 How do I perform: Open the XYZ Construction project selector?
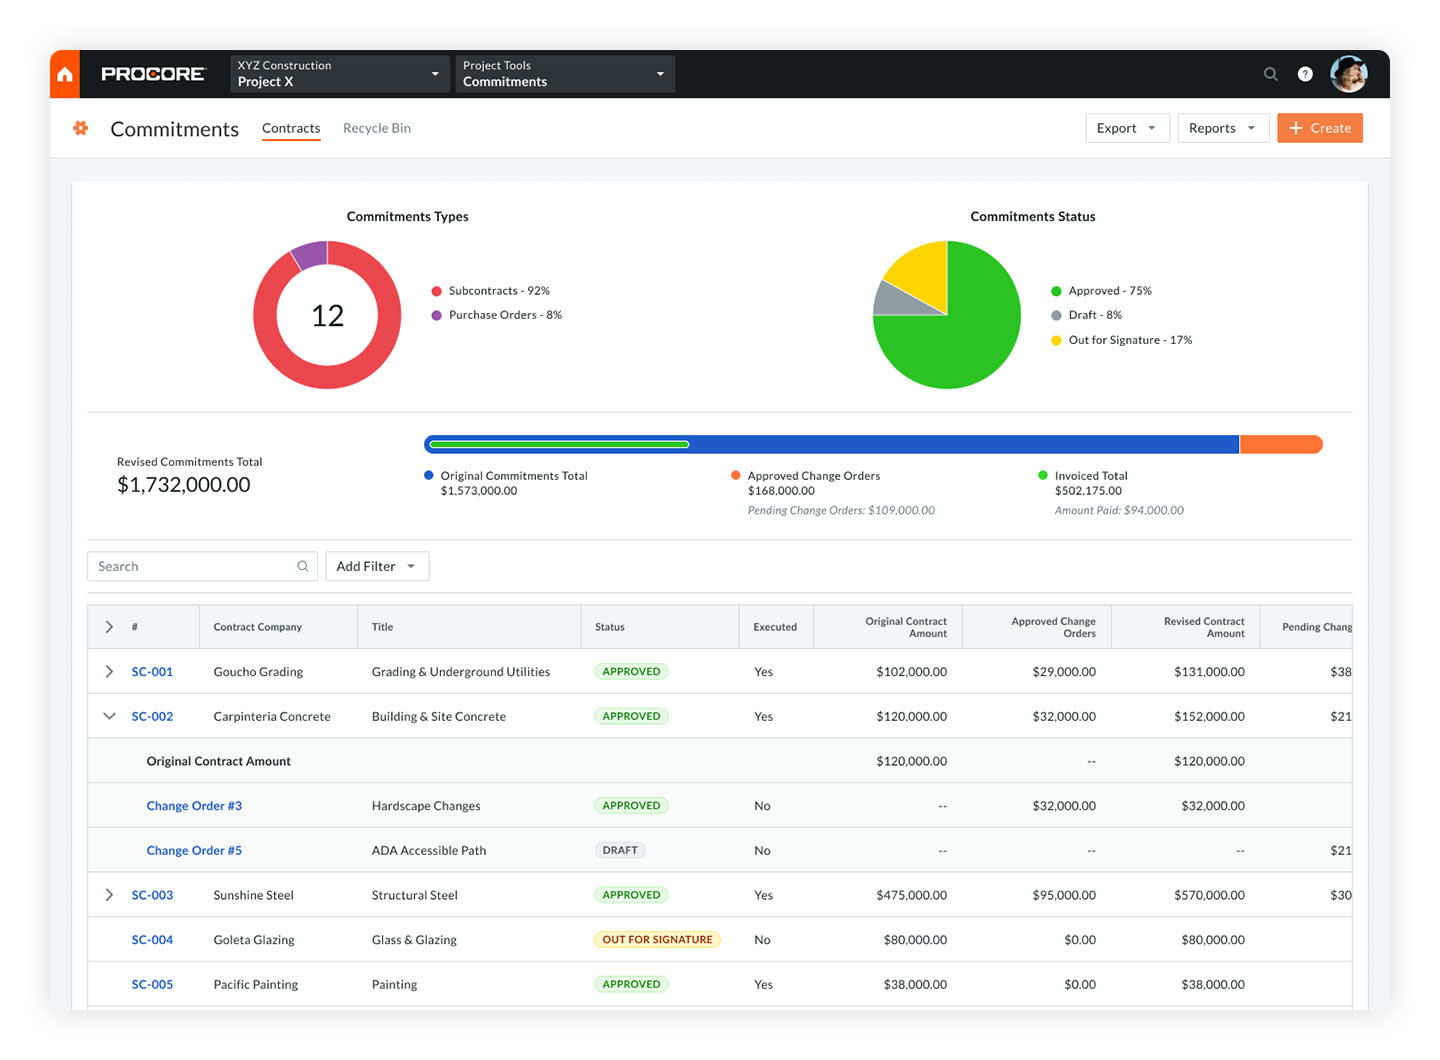[x=338, y=73]
